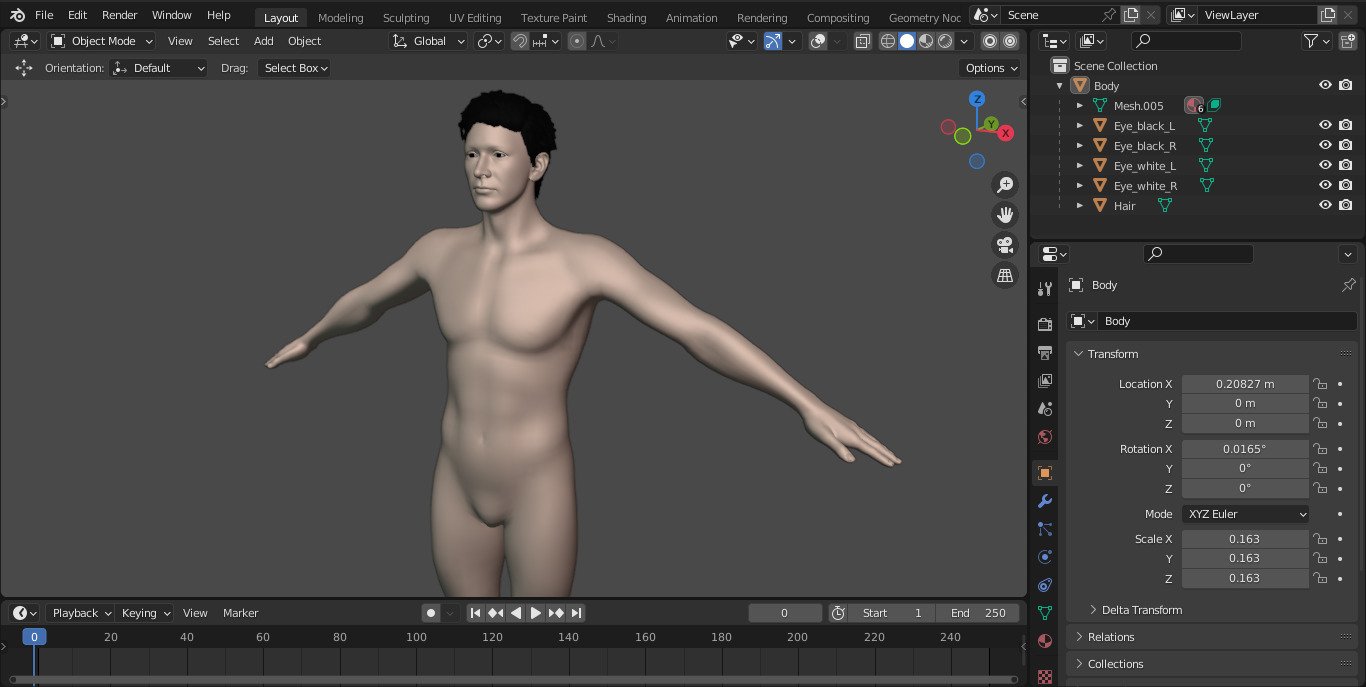Screen dimensions: 1366x687
Task: Hide the Body object in viewport
Action: coord(1325,85)
